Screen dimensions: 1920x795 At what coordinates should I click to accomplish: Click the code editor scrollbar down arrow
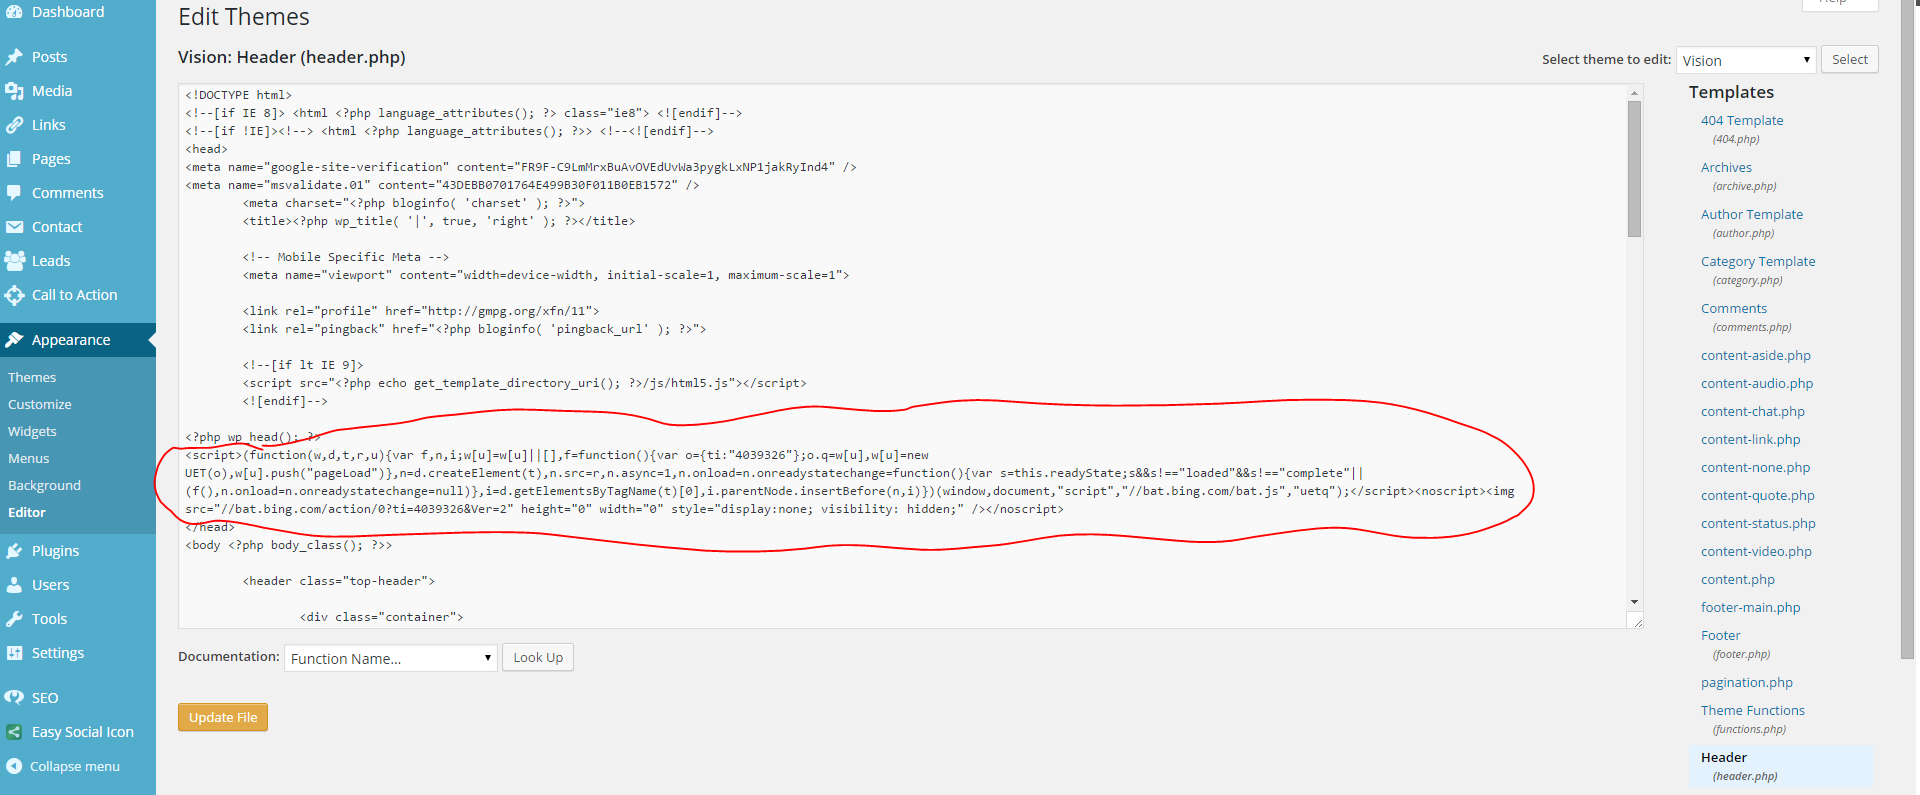tap(1634, 602)
